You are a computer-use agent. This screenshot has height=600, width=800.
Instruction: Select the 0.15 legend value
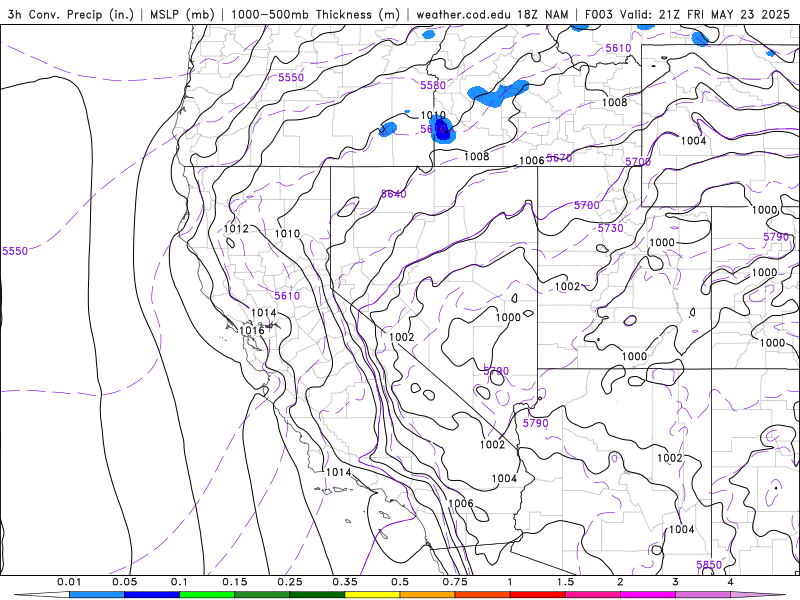(235, 582)
